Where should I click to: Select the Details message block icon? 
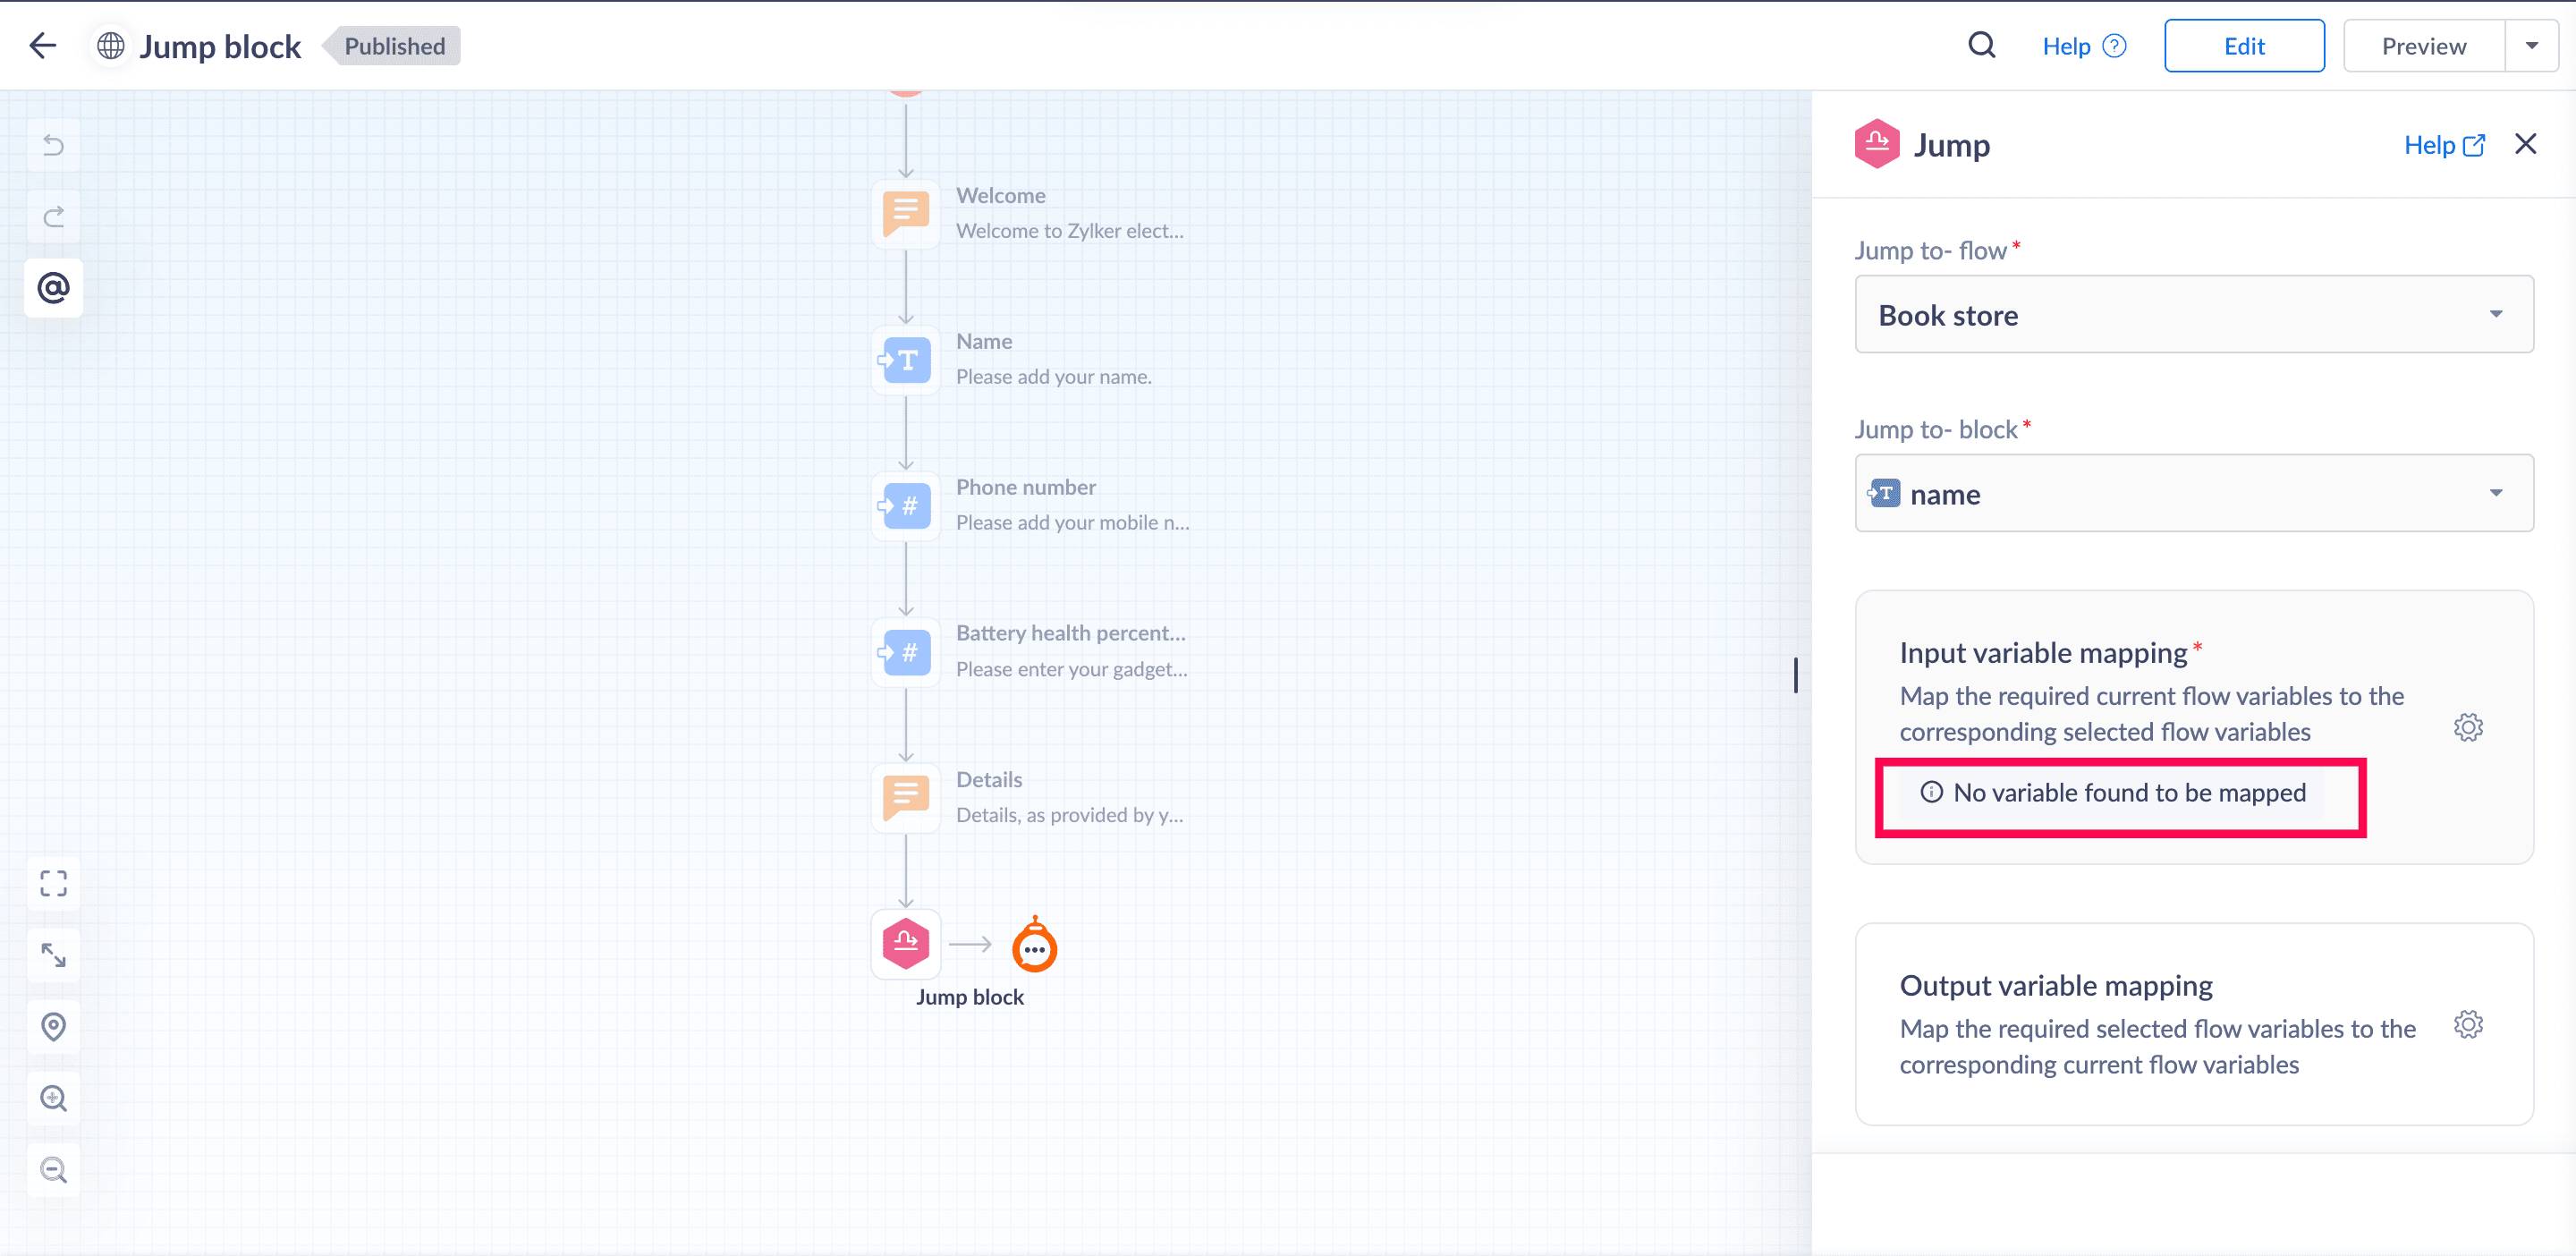coord(906,798)
